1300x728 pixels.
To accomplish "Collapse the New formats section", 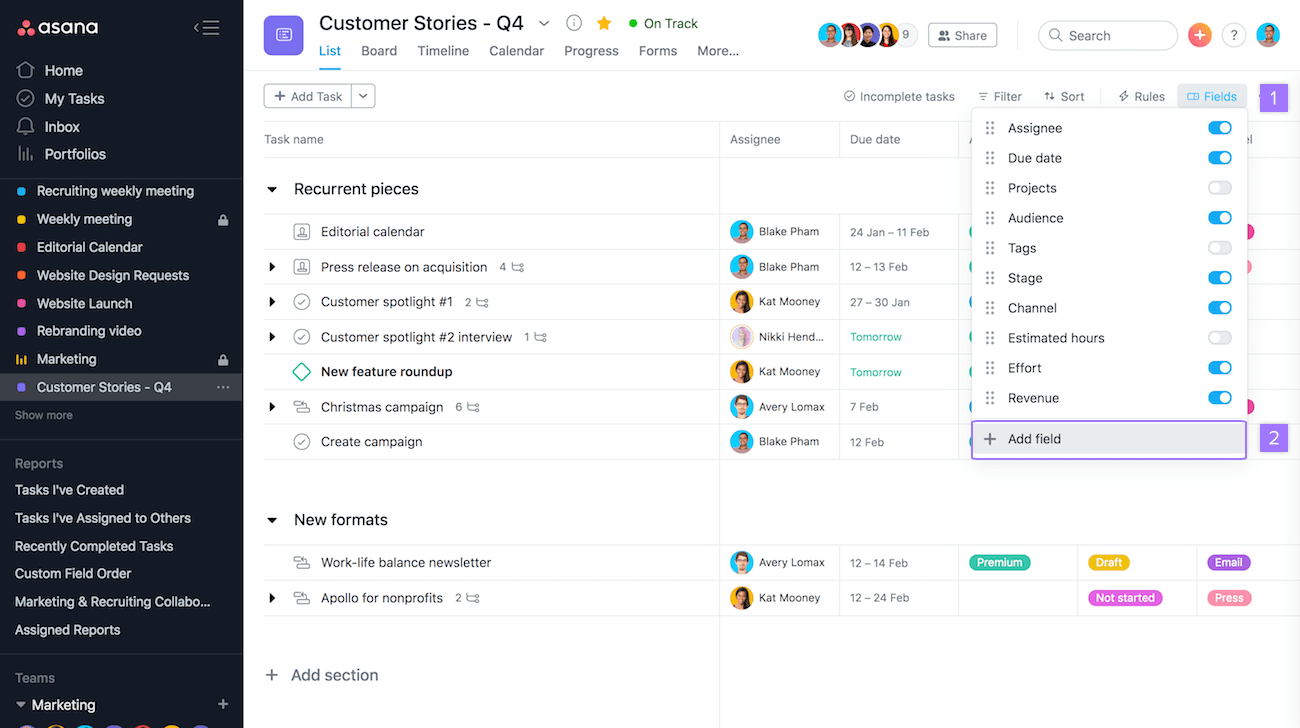I will coord(272,520).
